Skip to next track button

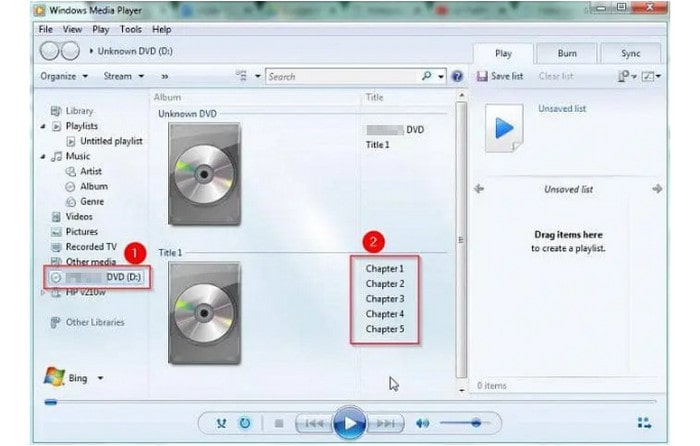pyautogui.click(x=387, y=423)
